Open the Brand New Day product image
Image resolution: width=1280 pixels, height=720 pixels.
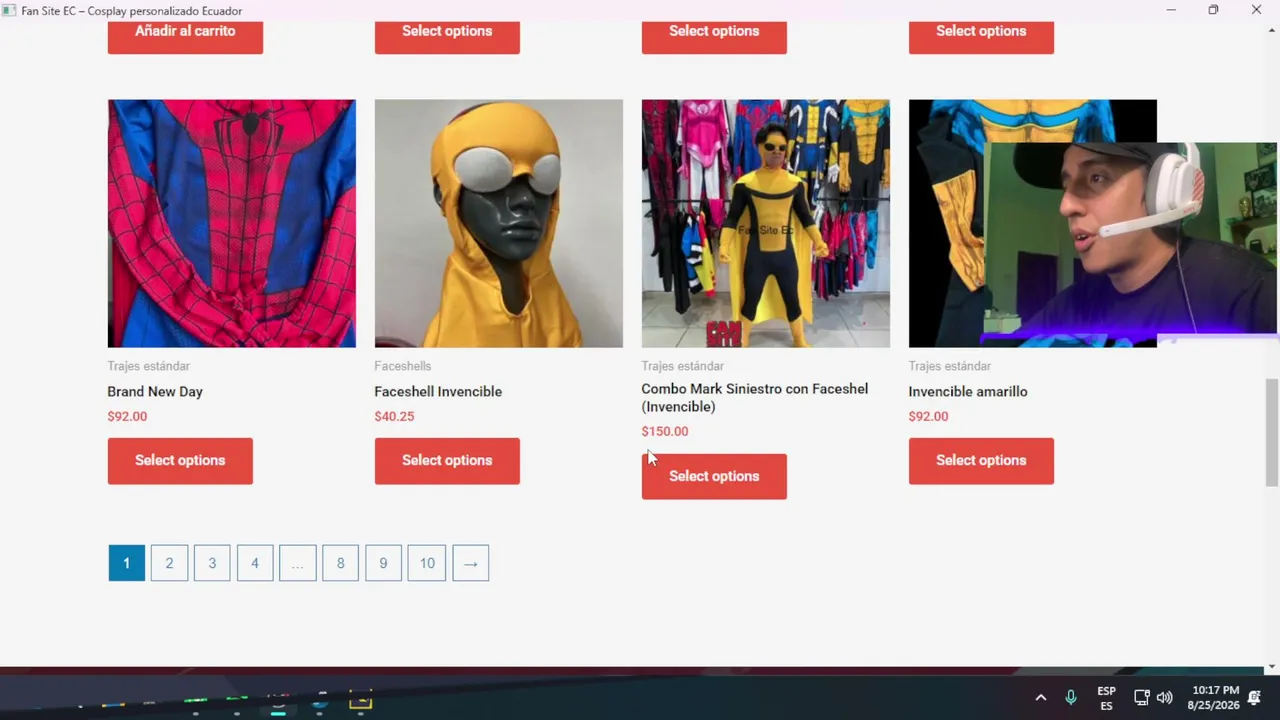[231, 223]
